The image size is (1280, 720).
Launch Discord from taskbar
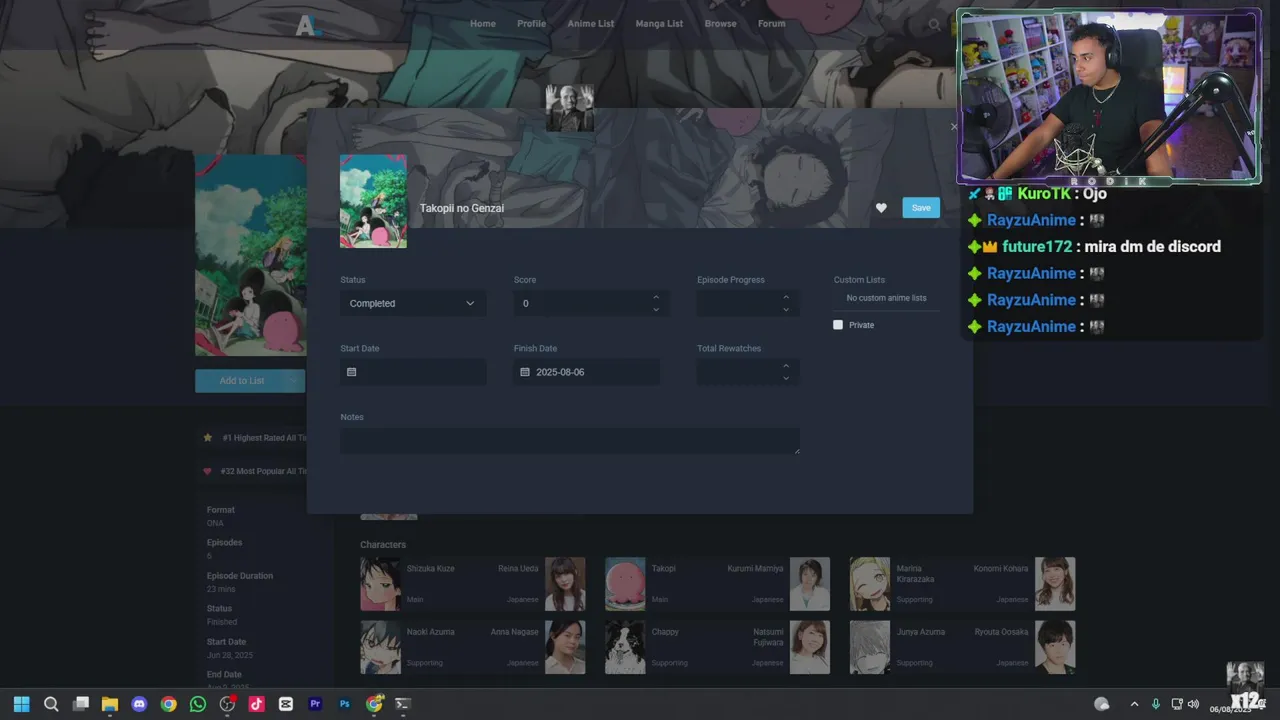139,704
